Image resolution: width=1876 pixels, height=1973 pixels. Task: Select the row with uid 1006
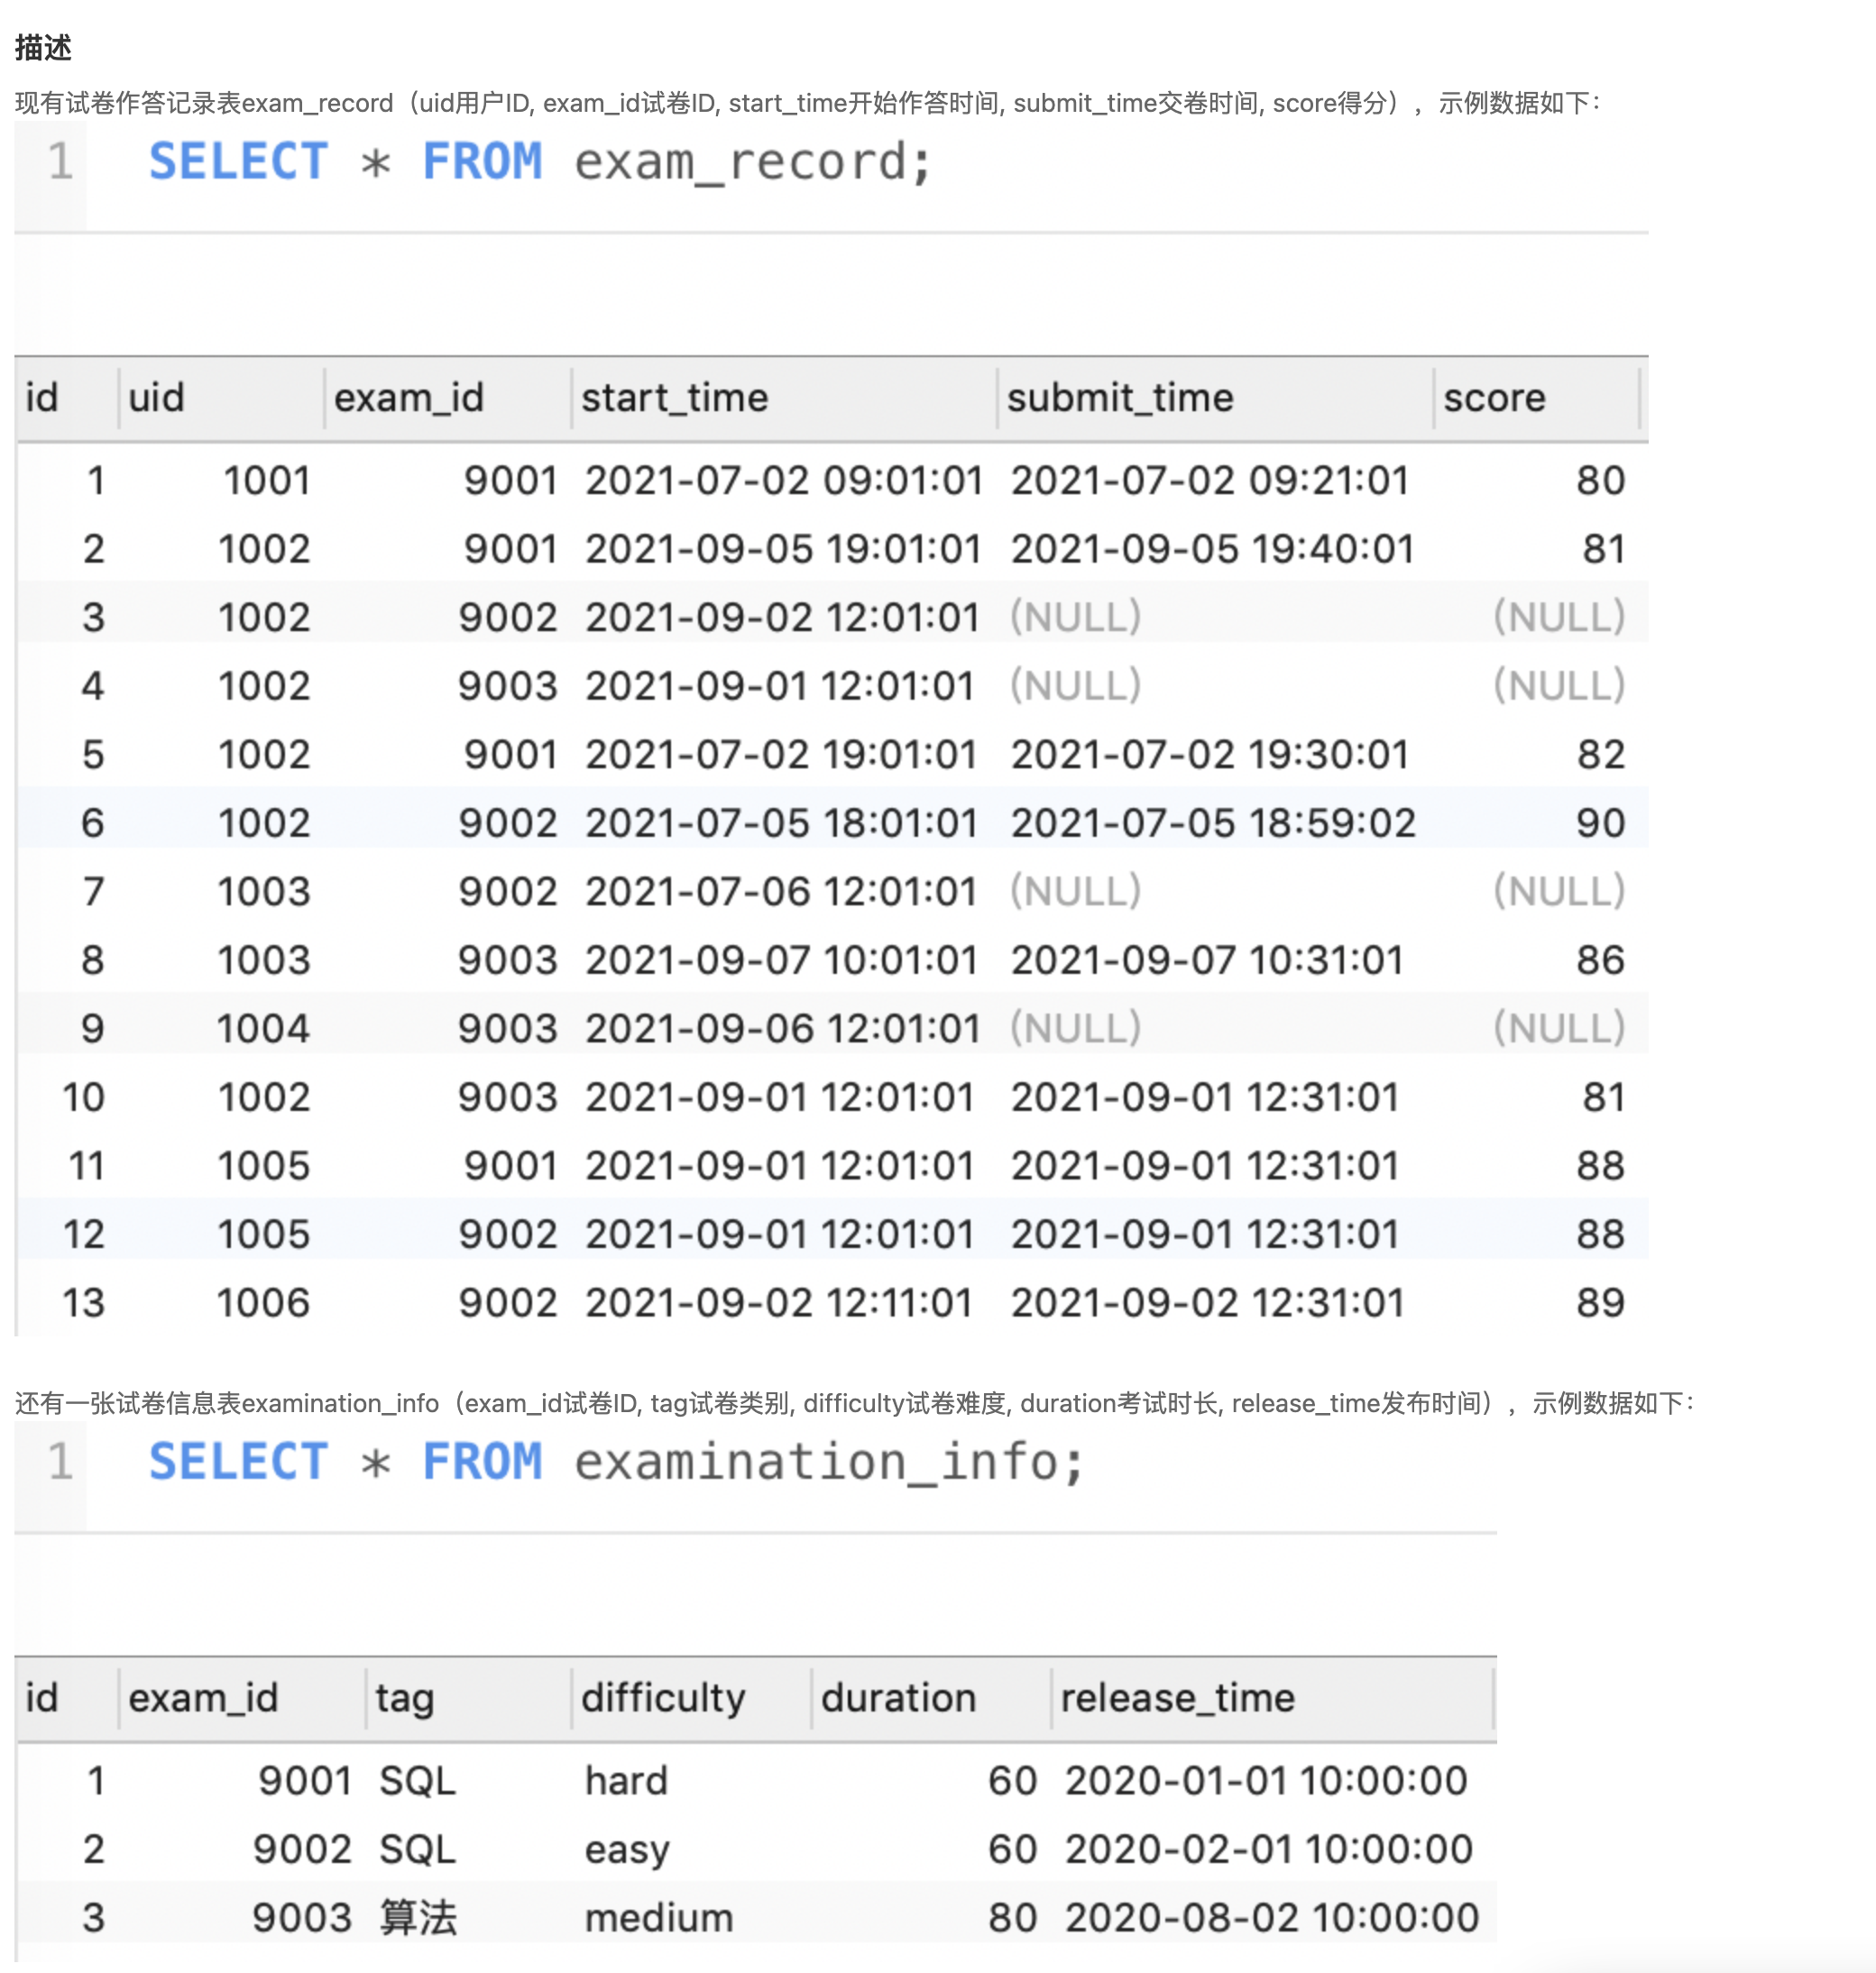pyautogui.click(x=264, y=1303)
